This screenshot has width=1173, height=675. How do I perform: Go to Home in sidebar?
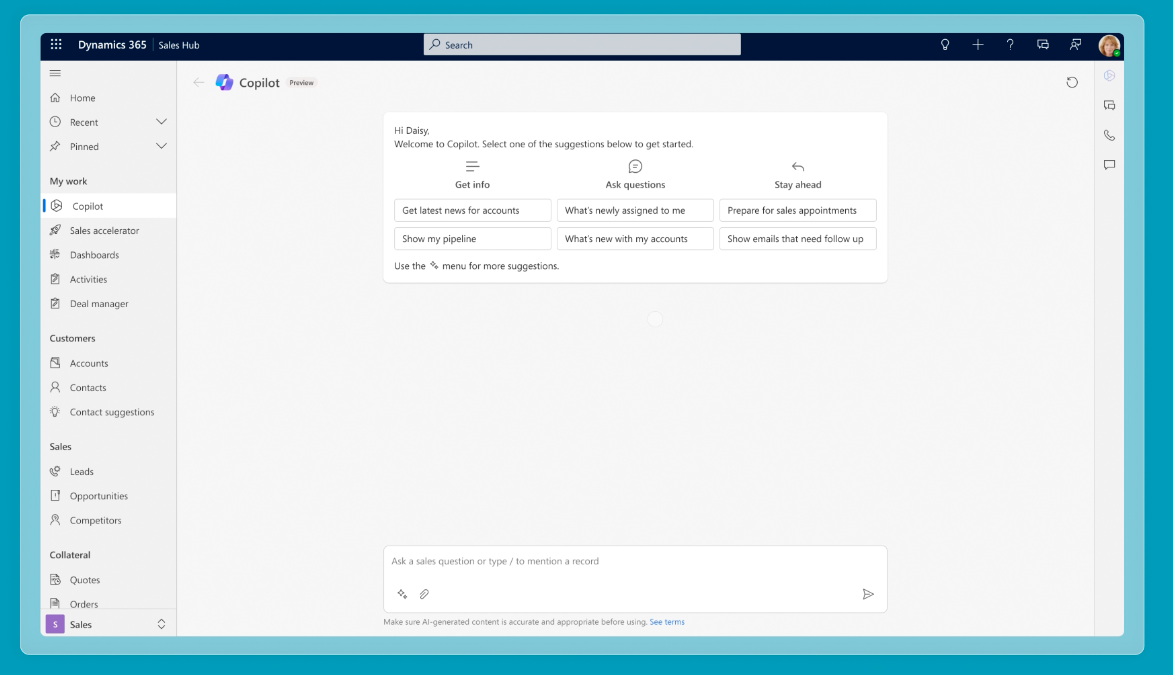(109, 98)
